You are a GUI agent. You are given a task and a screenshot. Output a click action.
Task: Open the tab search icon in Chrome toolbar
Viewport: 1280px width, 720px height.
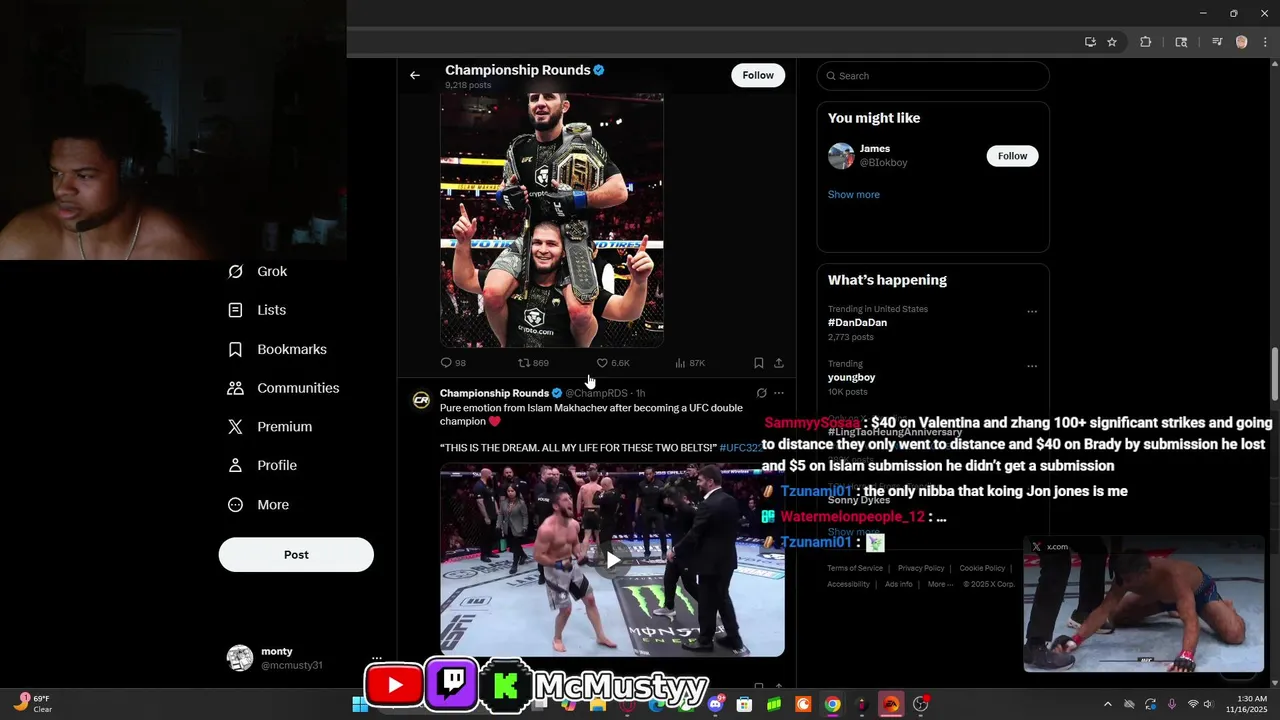(1181, 42)
